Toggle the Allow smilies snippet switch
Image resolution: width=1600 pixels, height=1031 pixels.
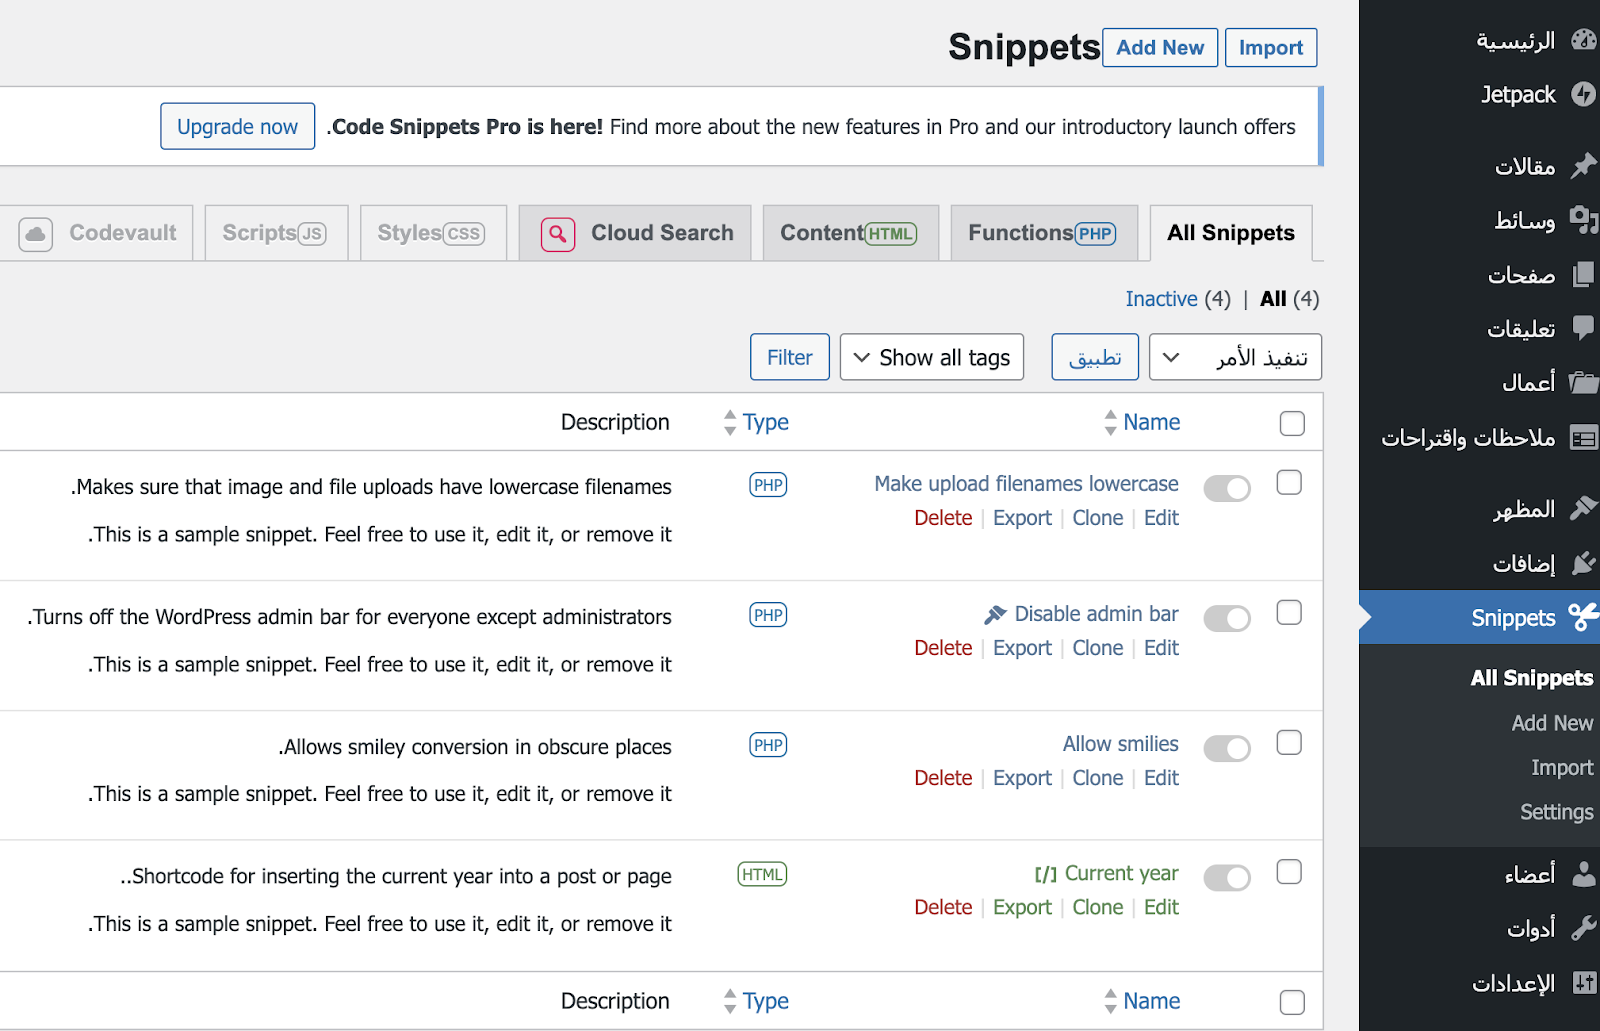pyautogui.click(x=1227, y=748)
